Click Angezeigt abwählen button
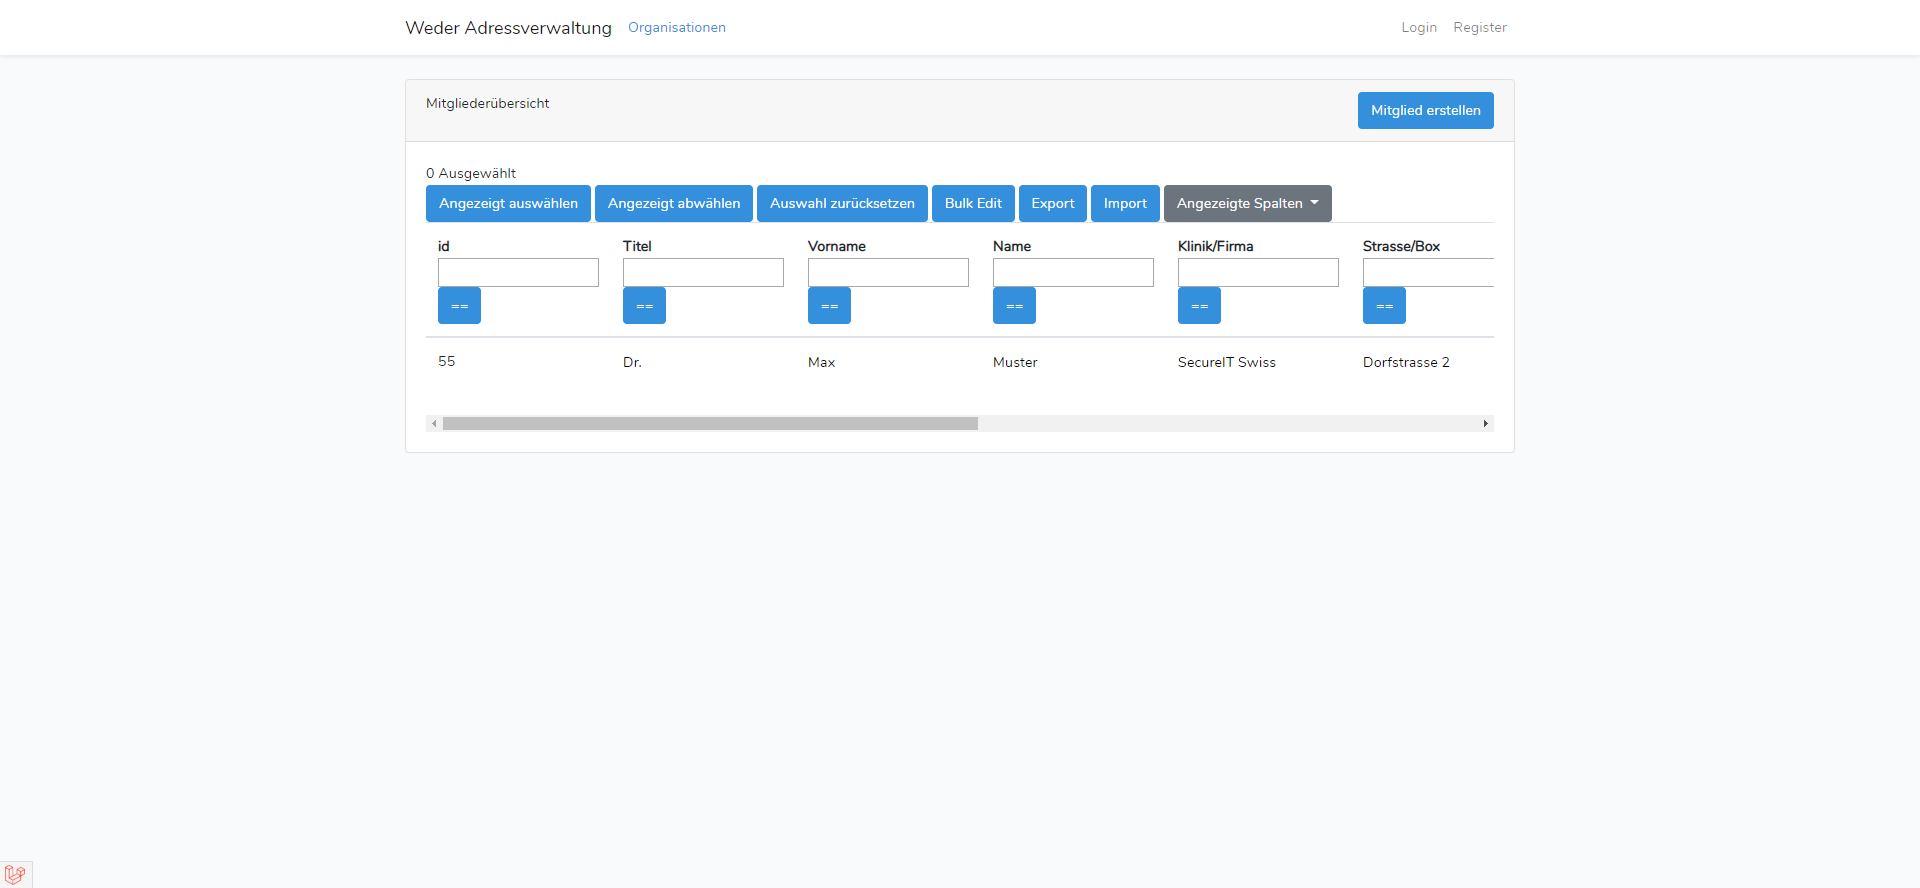The width and height of the screenshot is (1920, 888). (674, 204)
